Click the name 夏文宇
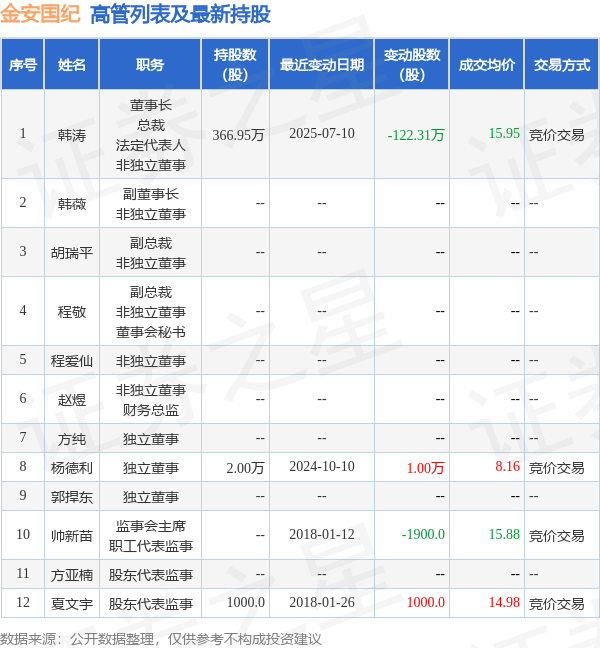This screenshot has width=600, height=648. pyautogui.click(x=71, y=604)
